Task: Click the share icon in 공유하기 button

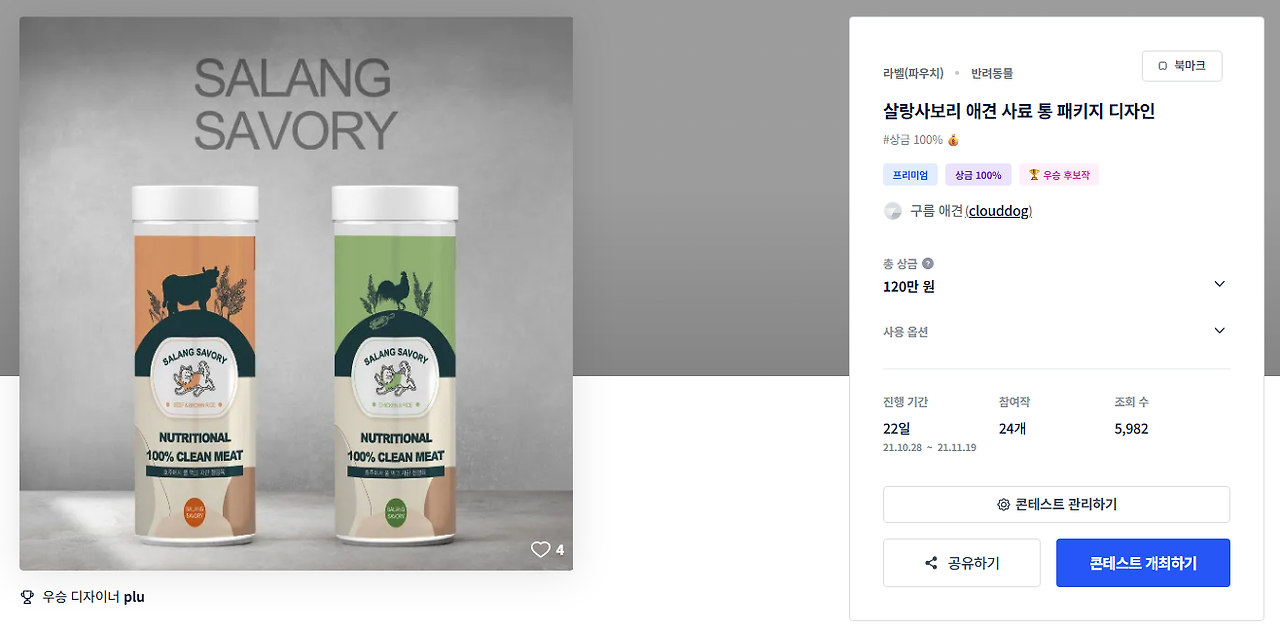Action: point(932,563)
